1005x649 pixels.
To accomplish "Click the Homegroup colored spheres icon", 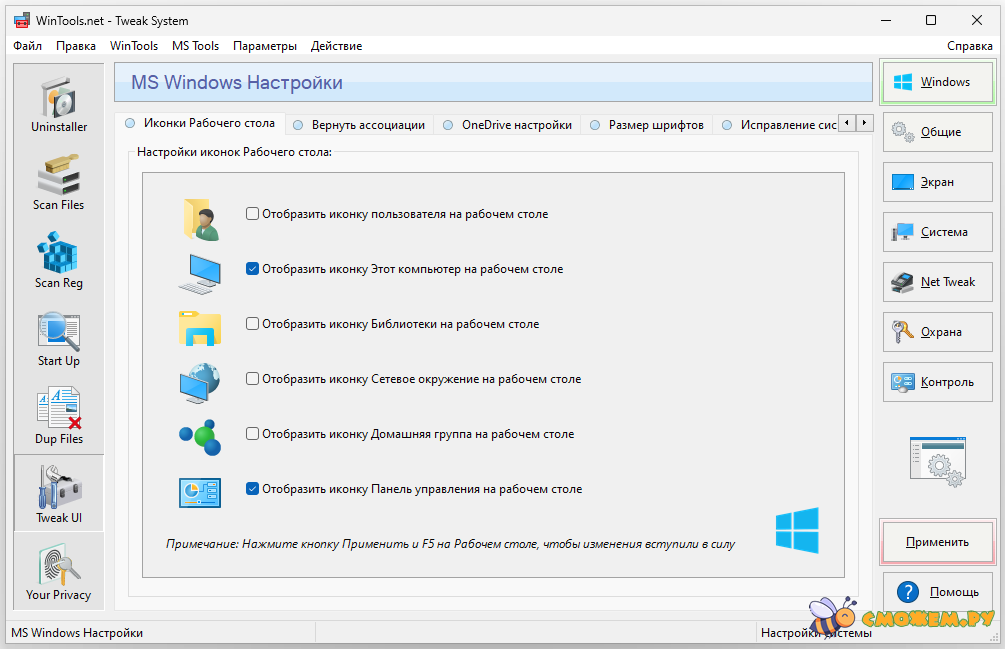I will pos(200,438).
